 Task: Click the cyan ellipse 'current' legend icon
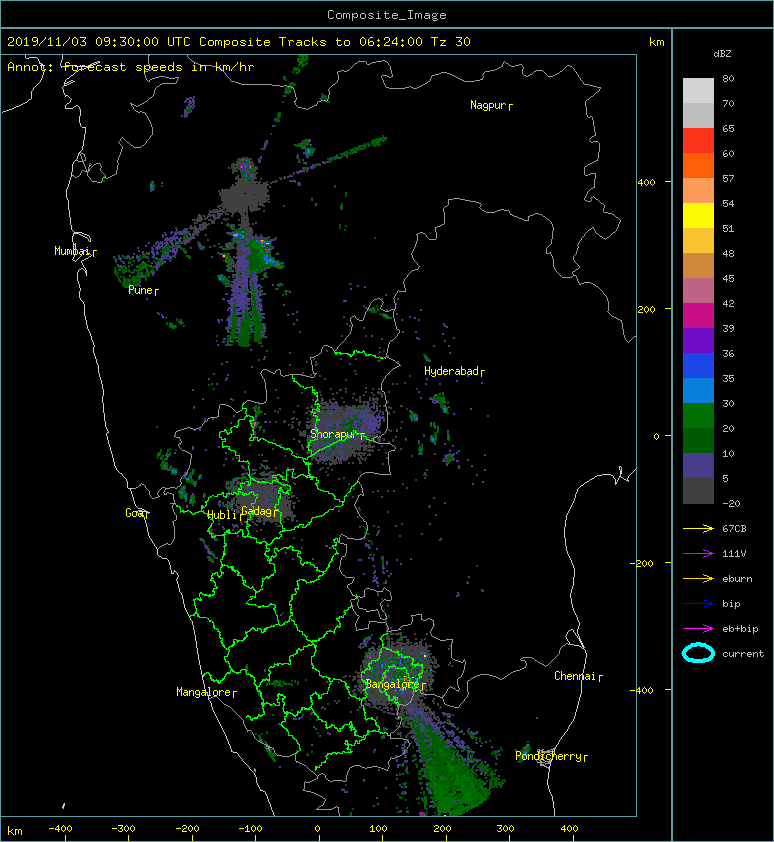coord(698,654)
